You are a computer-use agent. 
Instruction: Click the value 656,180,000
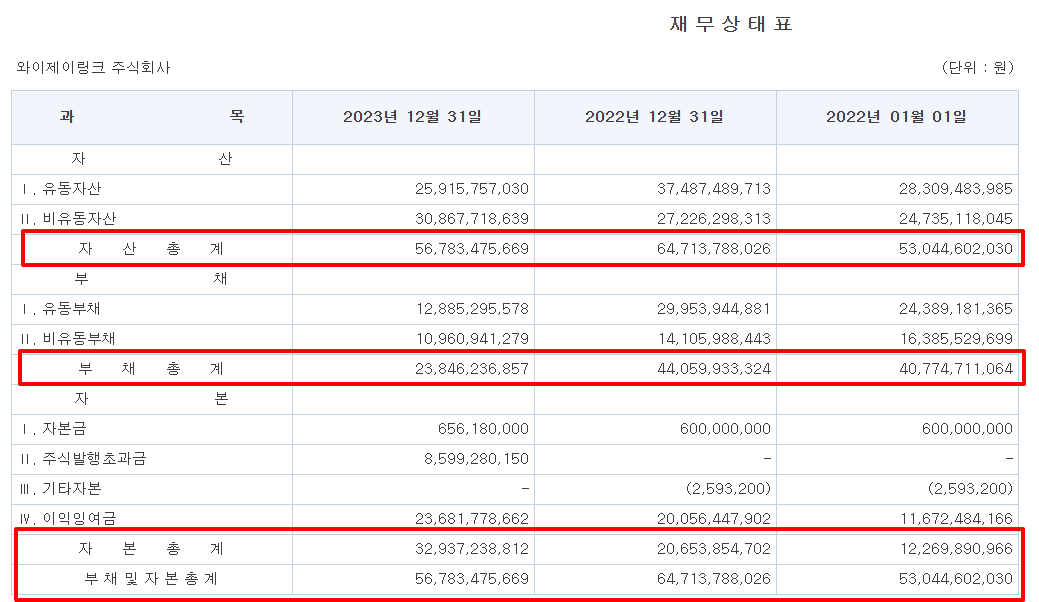483,429
